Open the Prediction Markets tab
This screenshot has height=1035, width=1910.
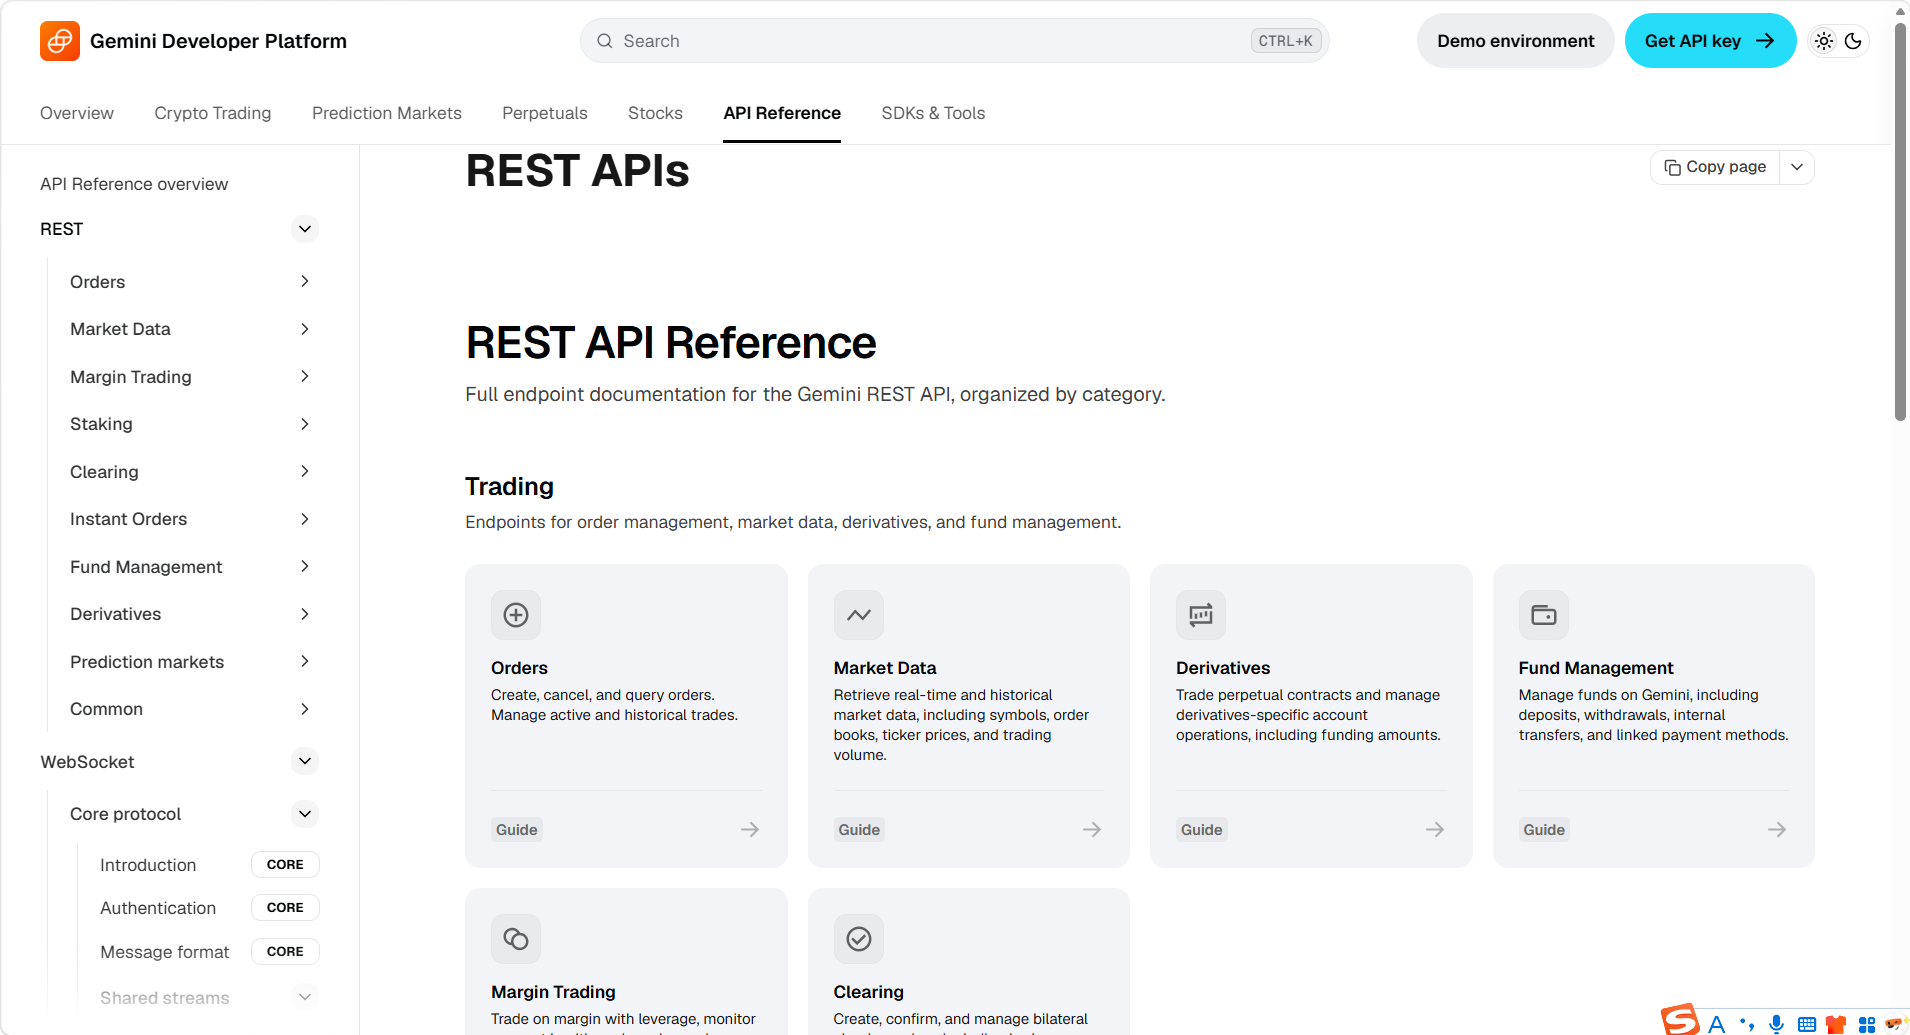coord(387,113)
